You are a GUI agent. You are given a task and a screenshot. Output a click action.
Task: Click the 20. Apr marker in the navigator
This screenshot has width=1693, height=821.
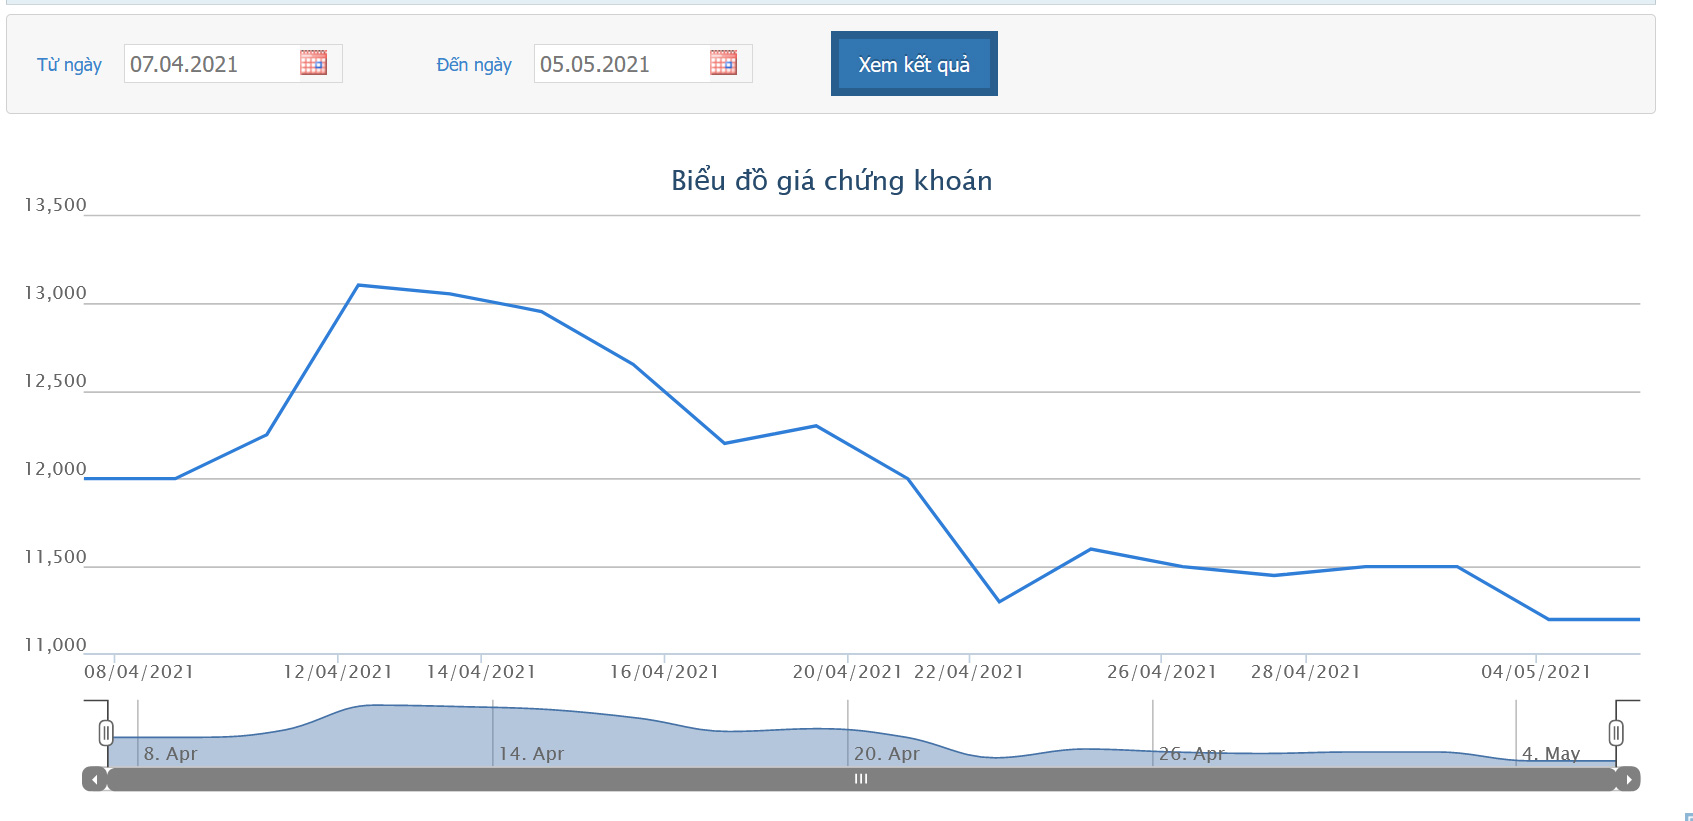[x=886, y=753]
